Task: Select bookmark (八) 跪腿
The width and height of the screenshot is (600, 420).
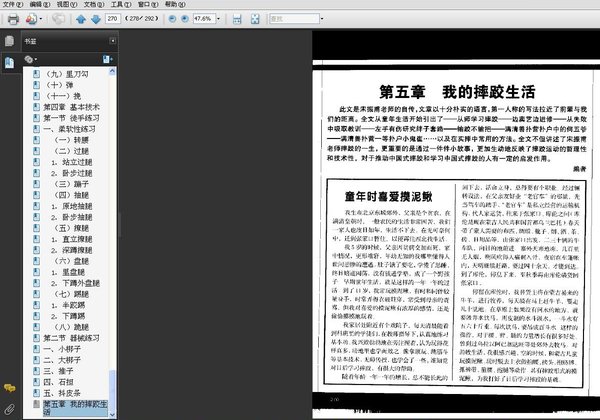Action: tap(71, 327)
